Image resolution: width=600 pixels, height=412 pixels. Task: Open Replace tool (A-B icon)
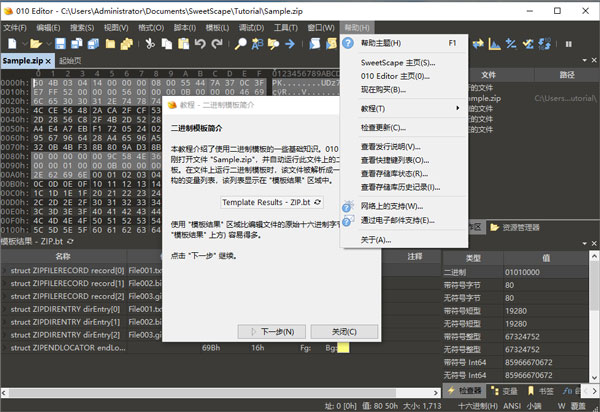257,44
